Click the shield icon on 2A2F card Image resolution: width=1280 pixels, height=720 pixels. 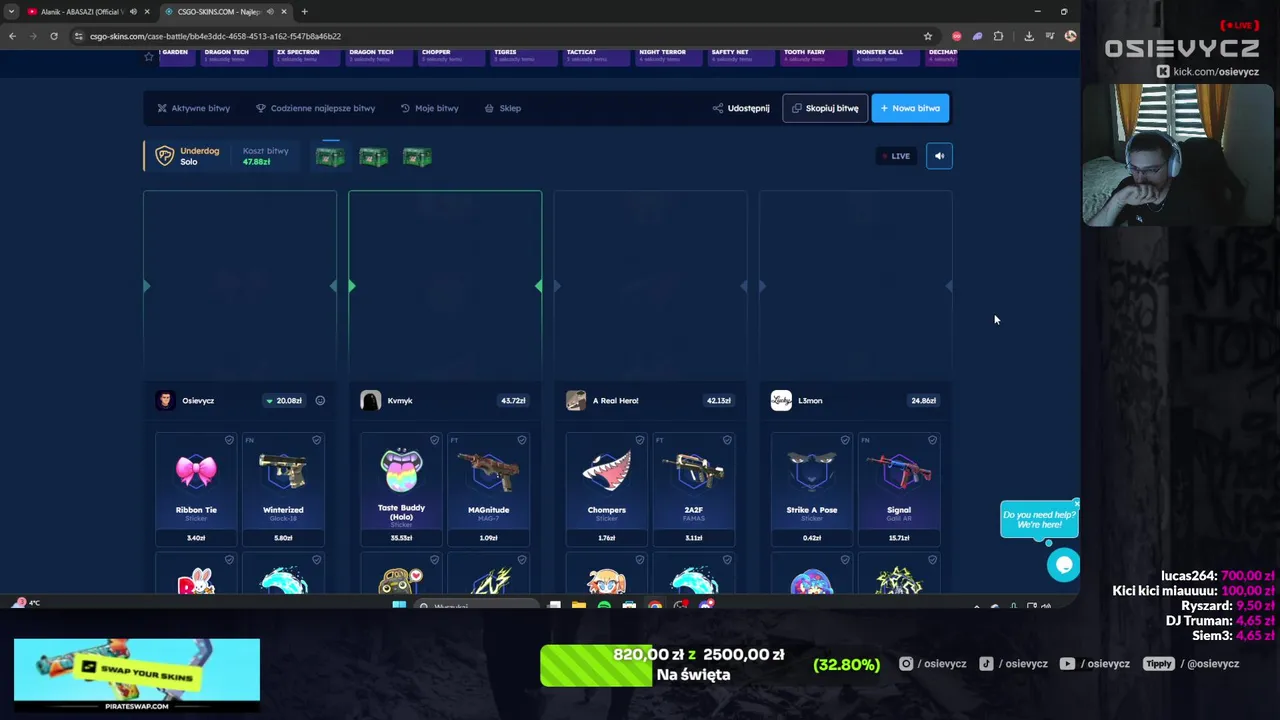pos(727,440)
